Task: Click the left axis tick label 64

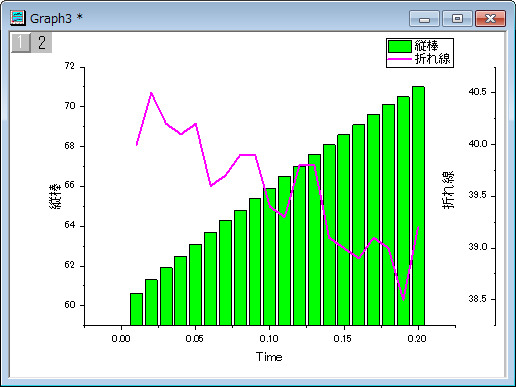Action: [70, 225]
